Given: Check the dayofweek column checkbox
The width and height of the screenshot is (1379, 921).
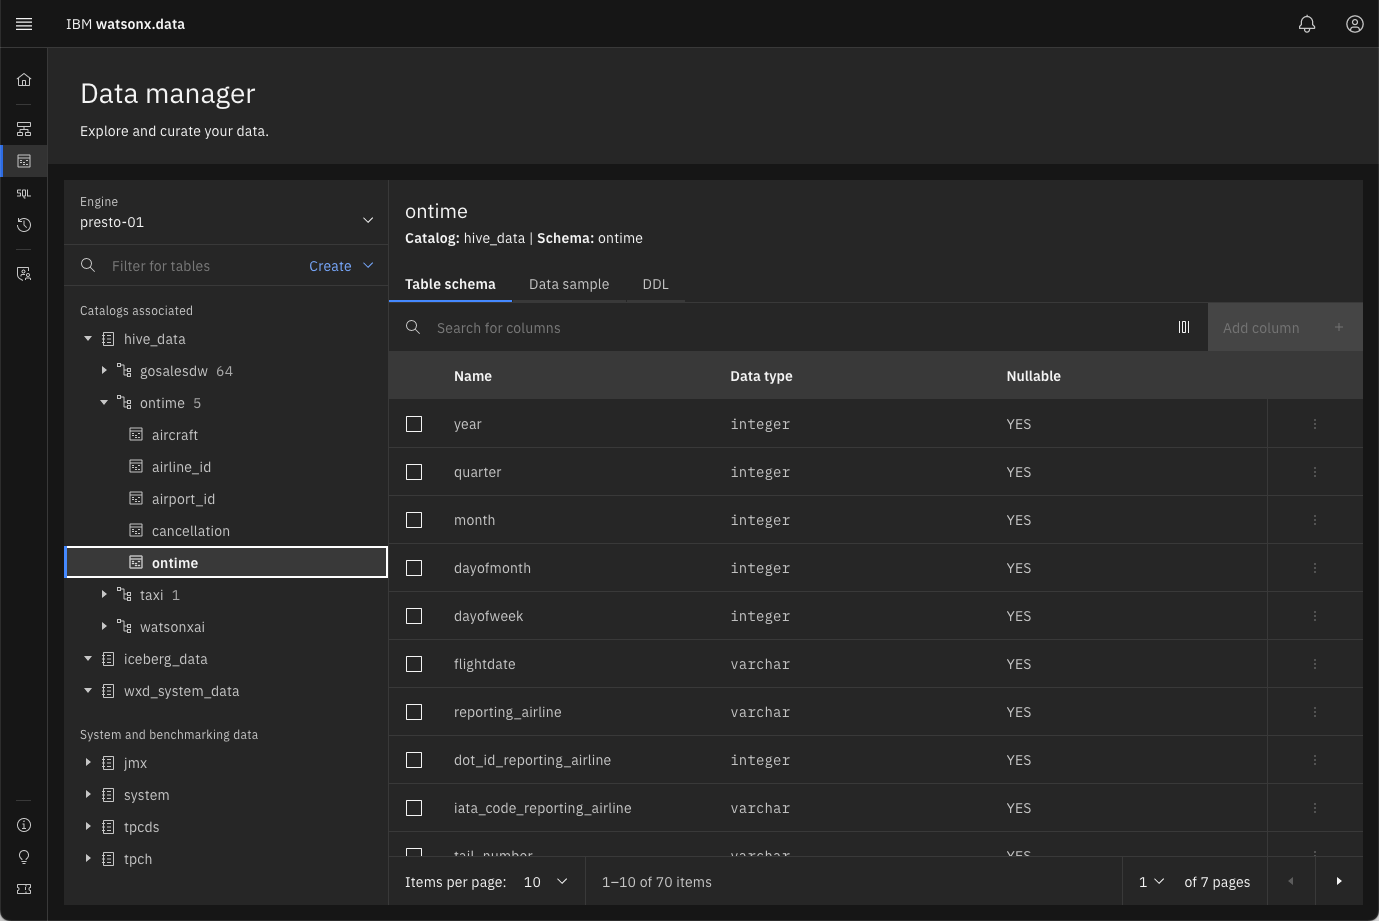Looking at the screenshot, I should [414, 616].
